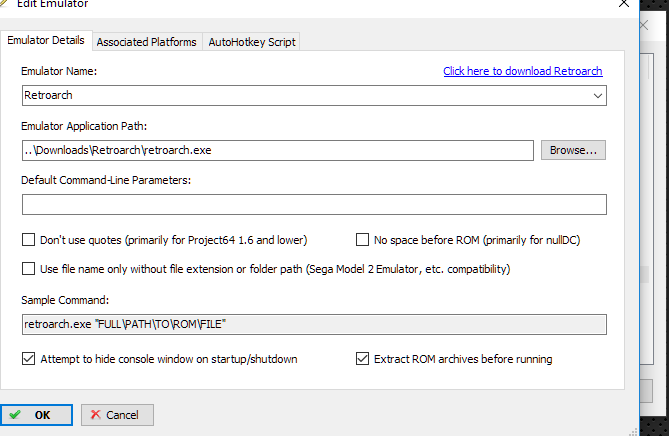Close the Edit Emulator dialog

pyautogui.click(x=624, y=4)
